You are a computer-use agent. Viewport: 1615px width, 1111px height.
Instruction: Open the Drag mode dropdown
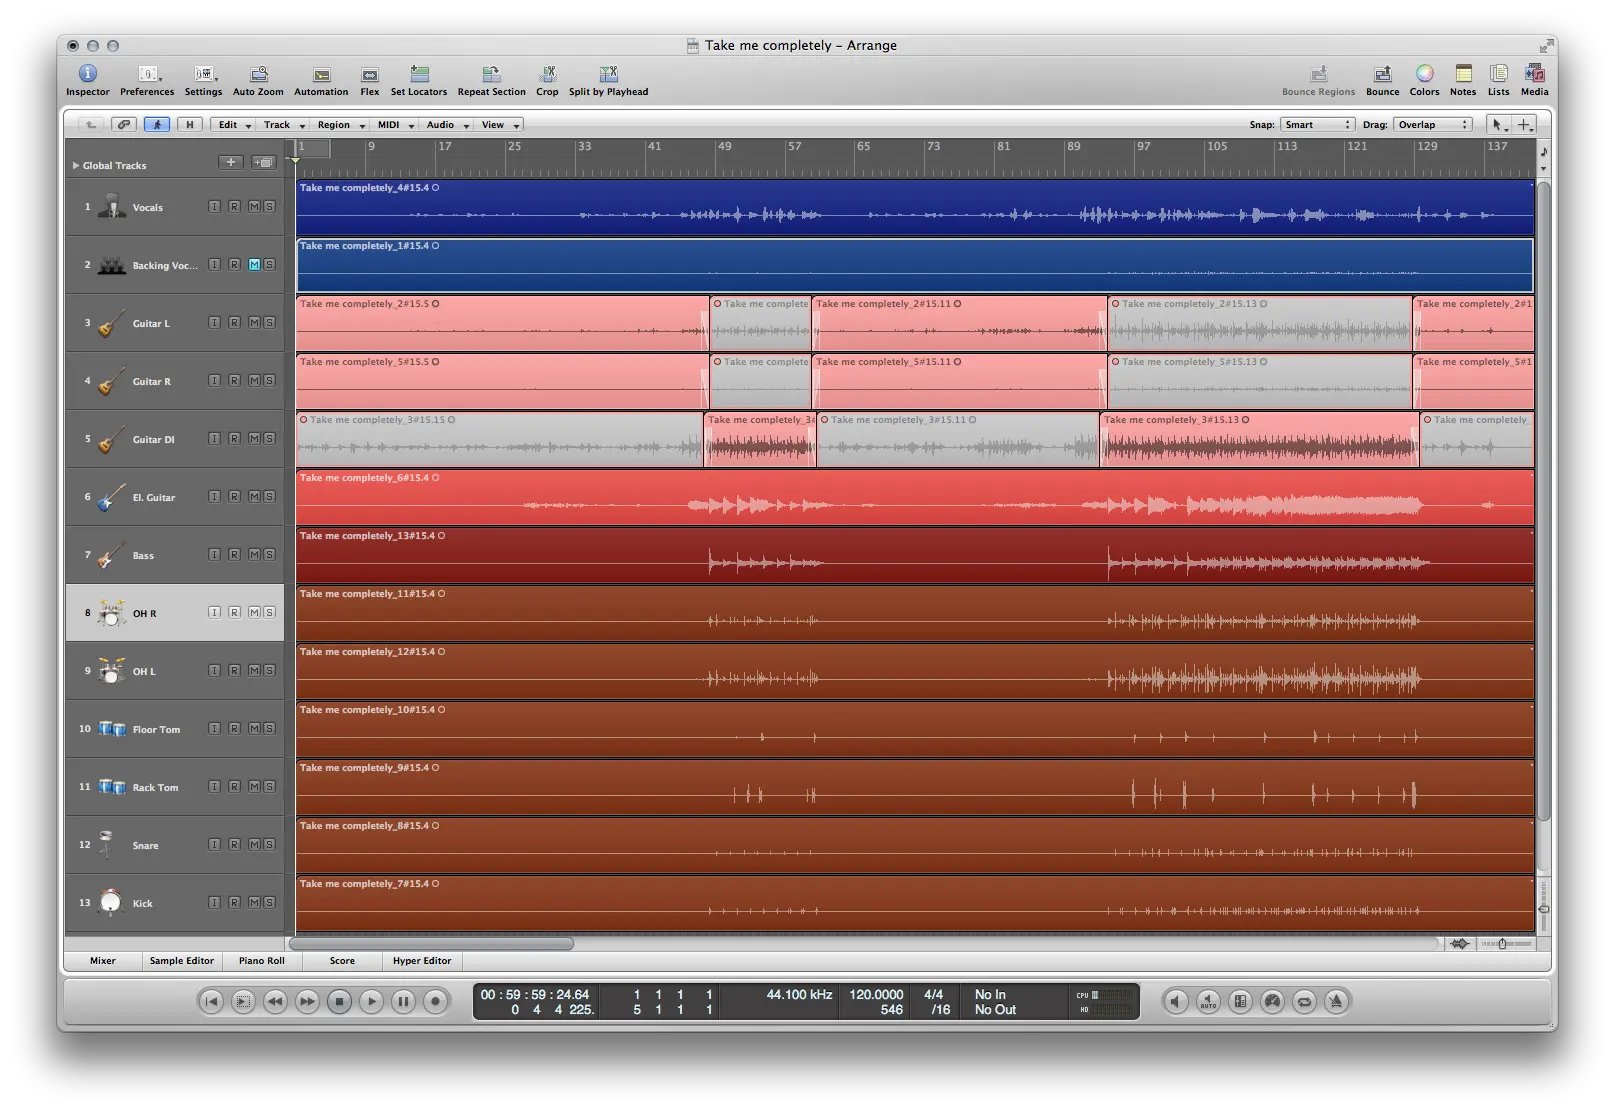coord(1433,125)
